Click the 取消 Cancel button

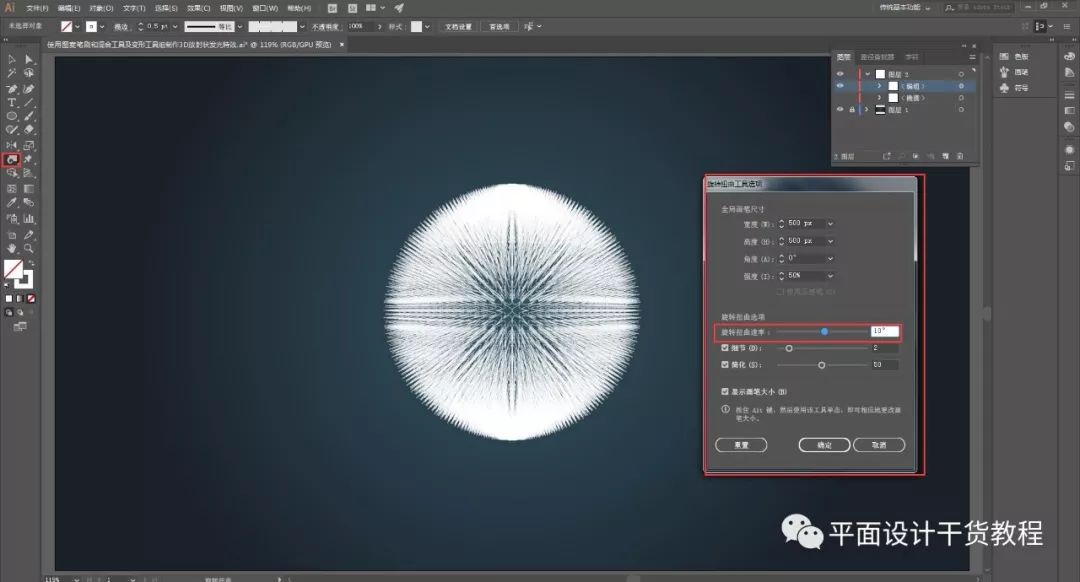pyautogui.click(x=879, y=445)
